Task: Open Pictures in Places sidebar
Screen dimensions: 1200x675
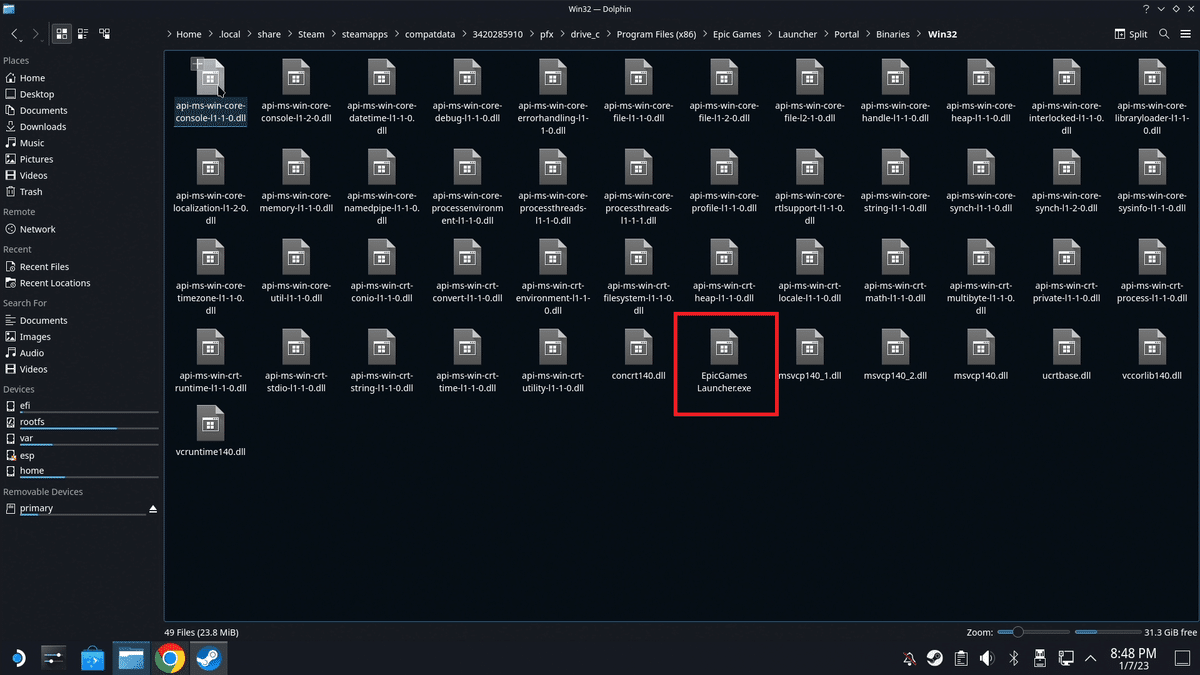Action: (36, 159)
